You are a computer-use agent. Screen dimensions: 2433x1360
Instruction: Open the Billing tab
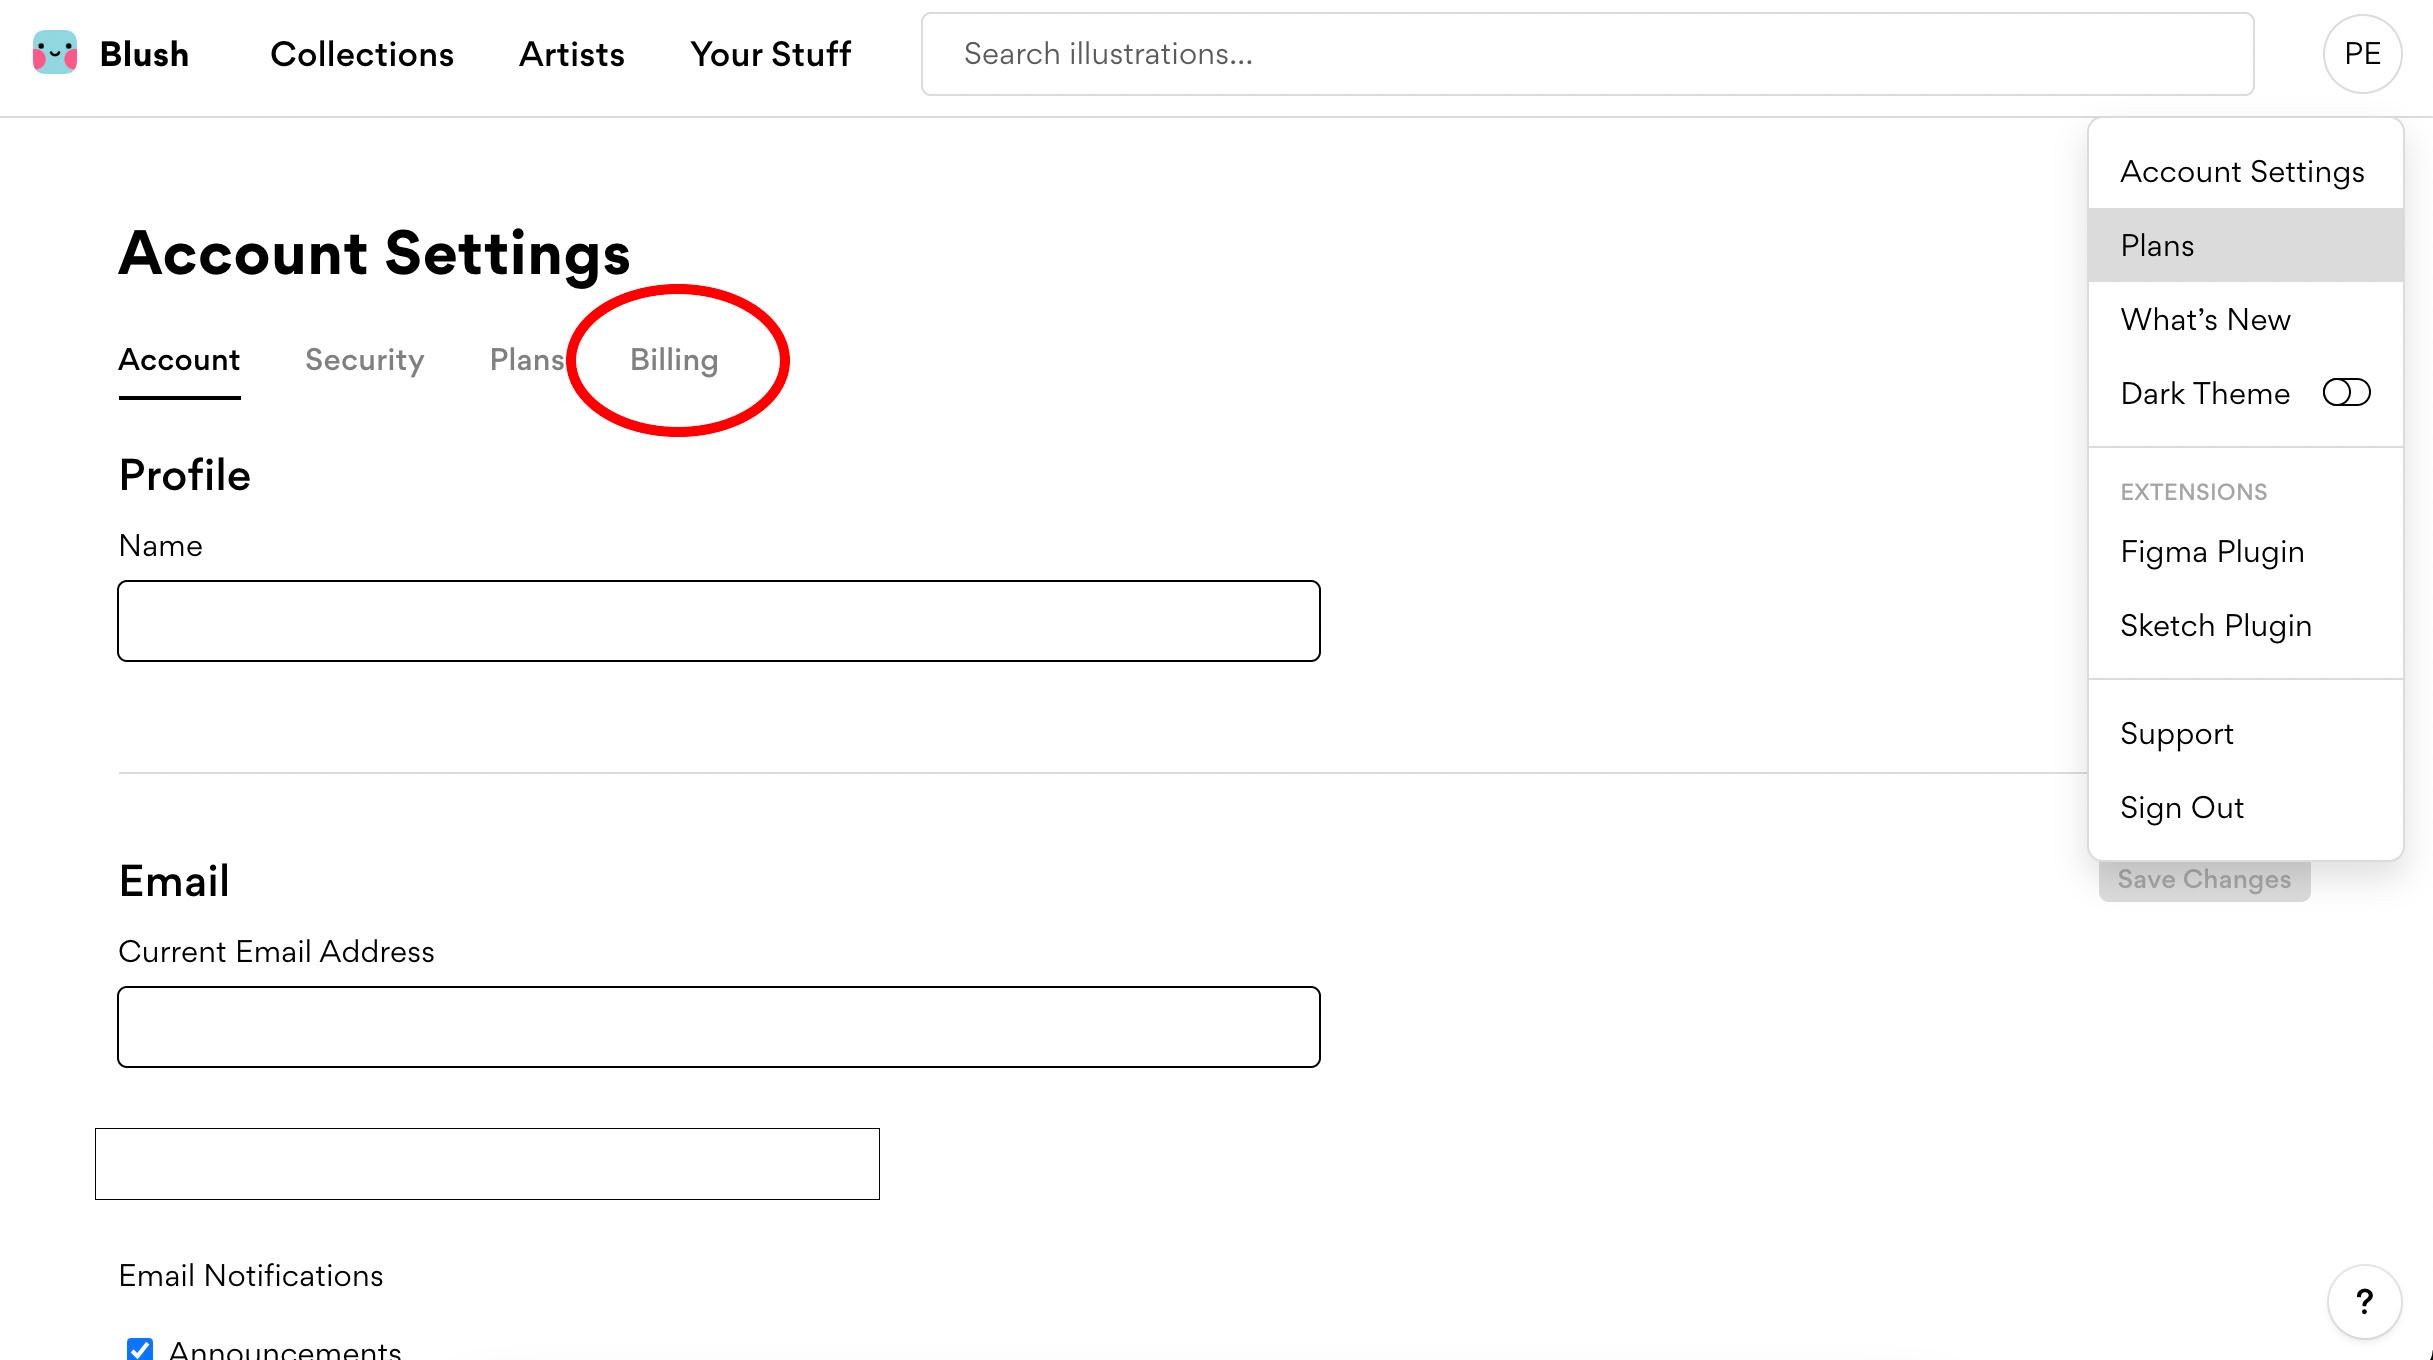click(x=674, y=360)
